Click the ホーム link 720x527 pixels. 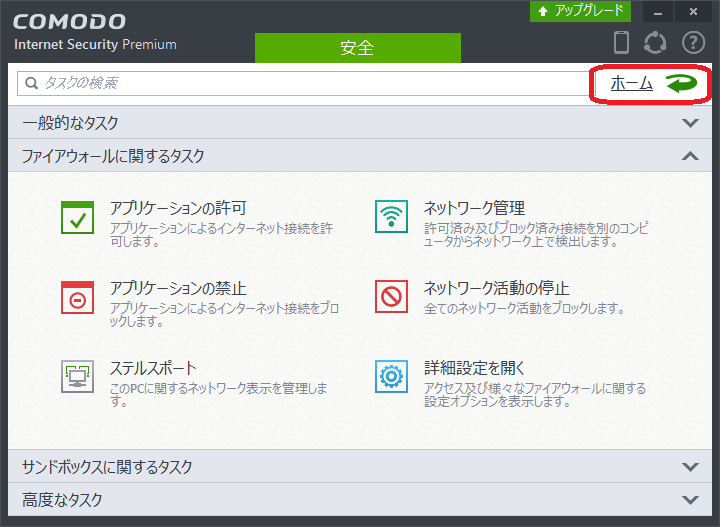coord(631,84)
